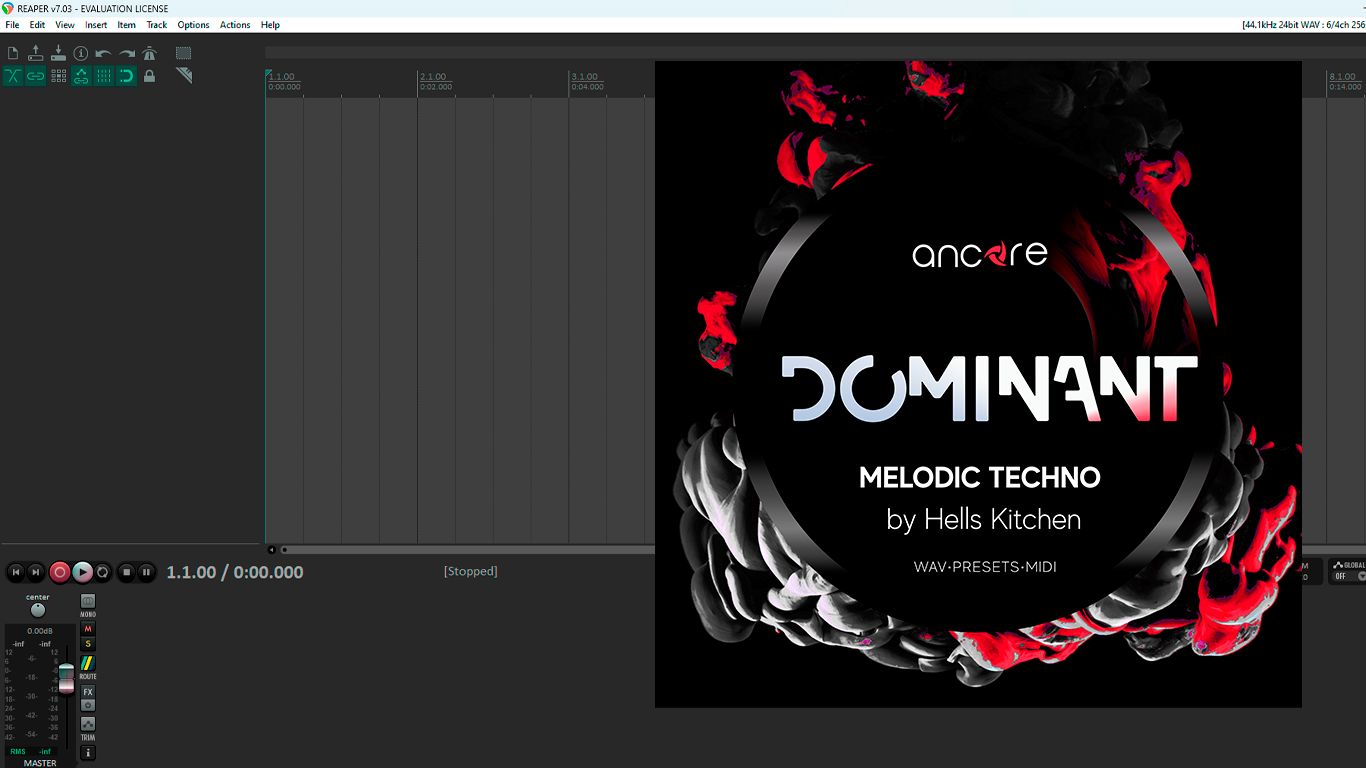This screenshot has height=768, width=1366.
Task: Click timeline ruler marker 3.1.00
Action: point(585,77)
